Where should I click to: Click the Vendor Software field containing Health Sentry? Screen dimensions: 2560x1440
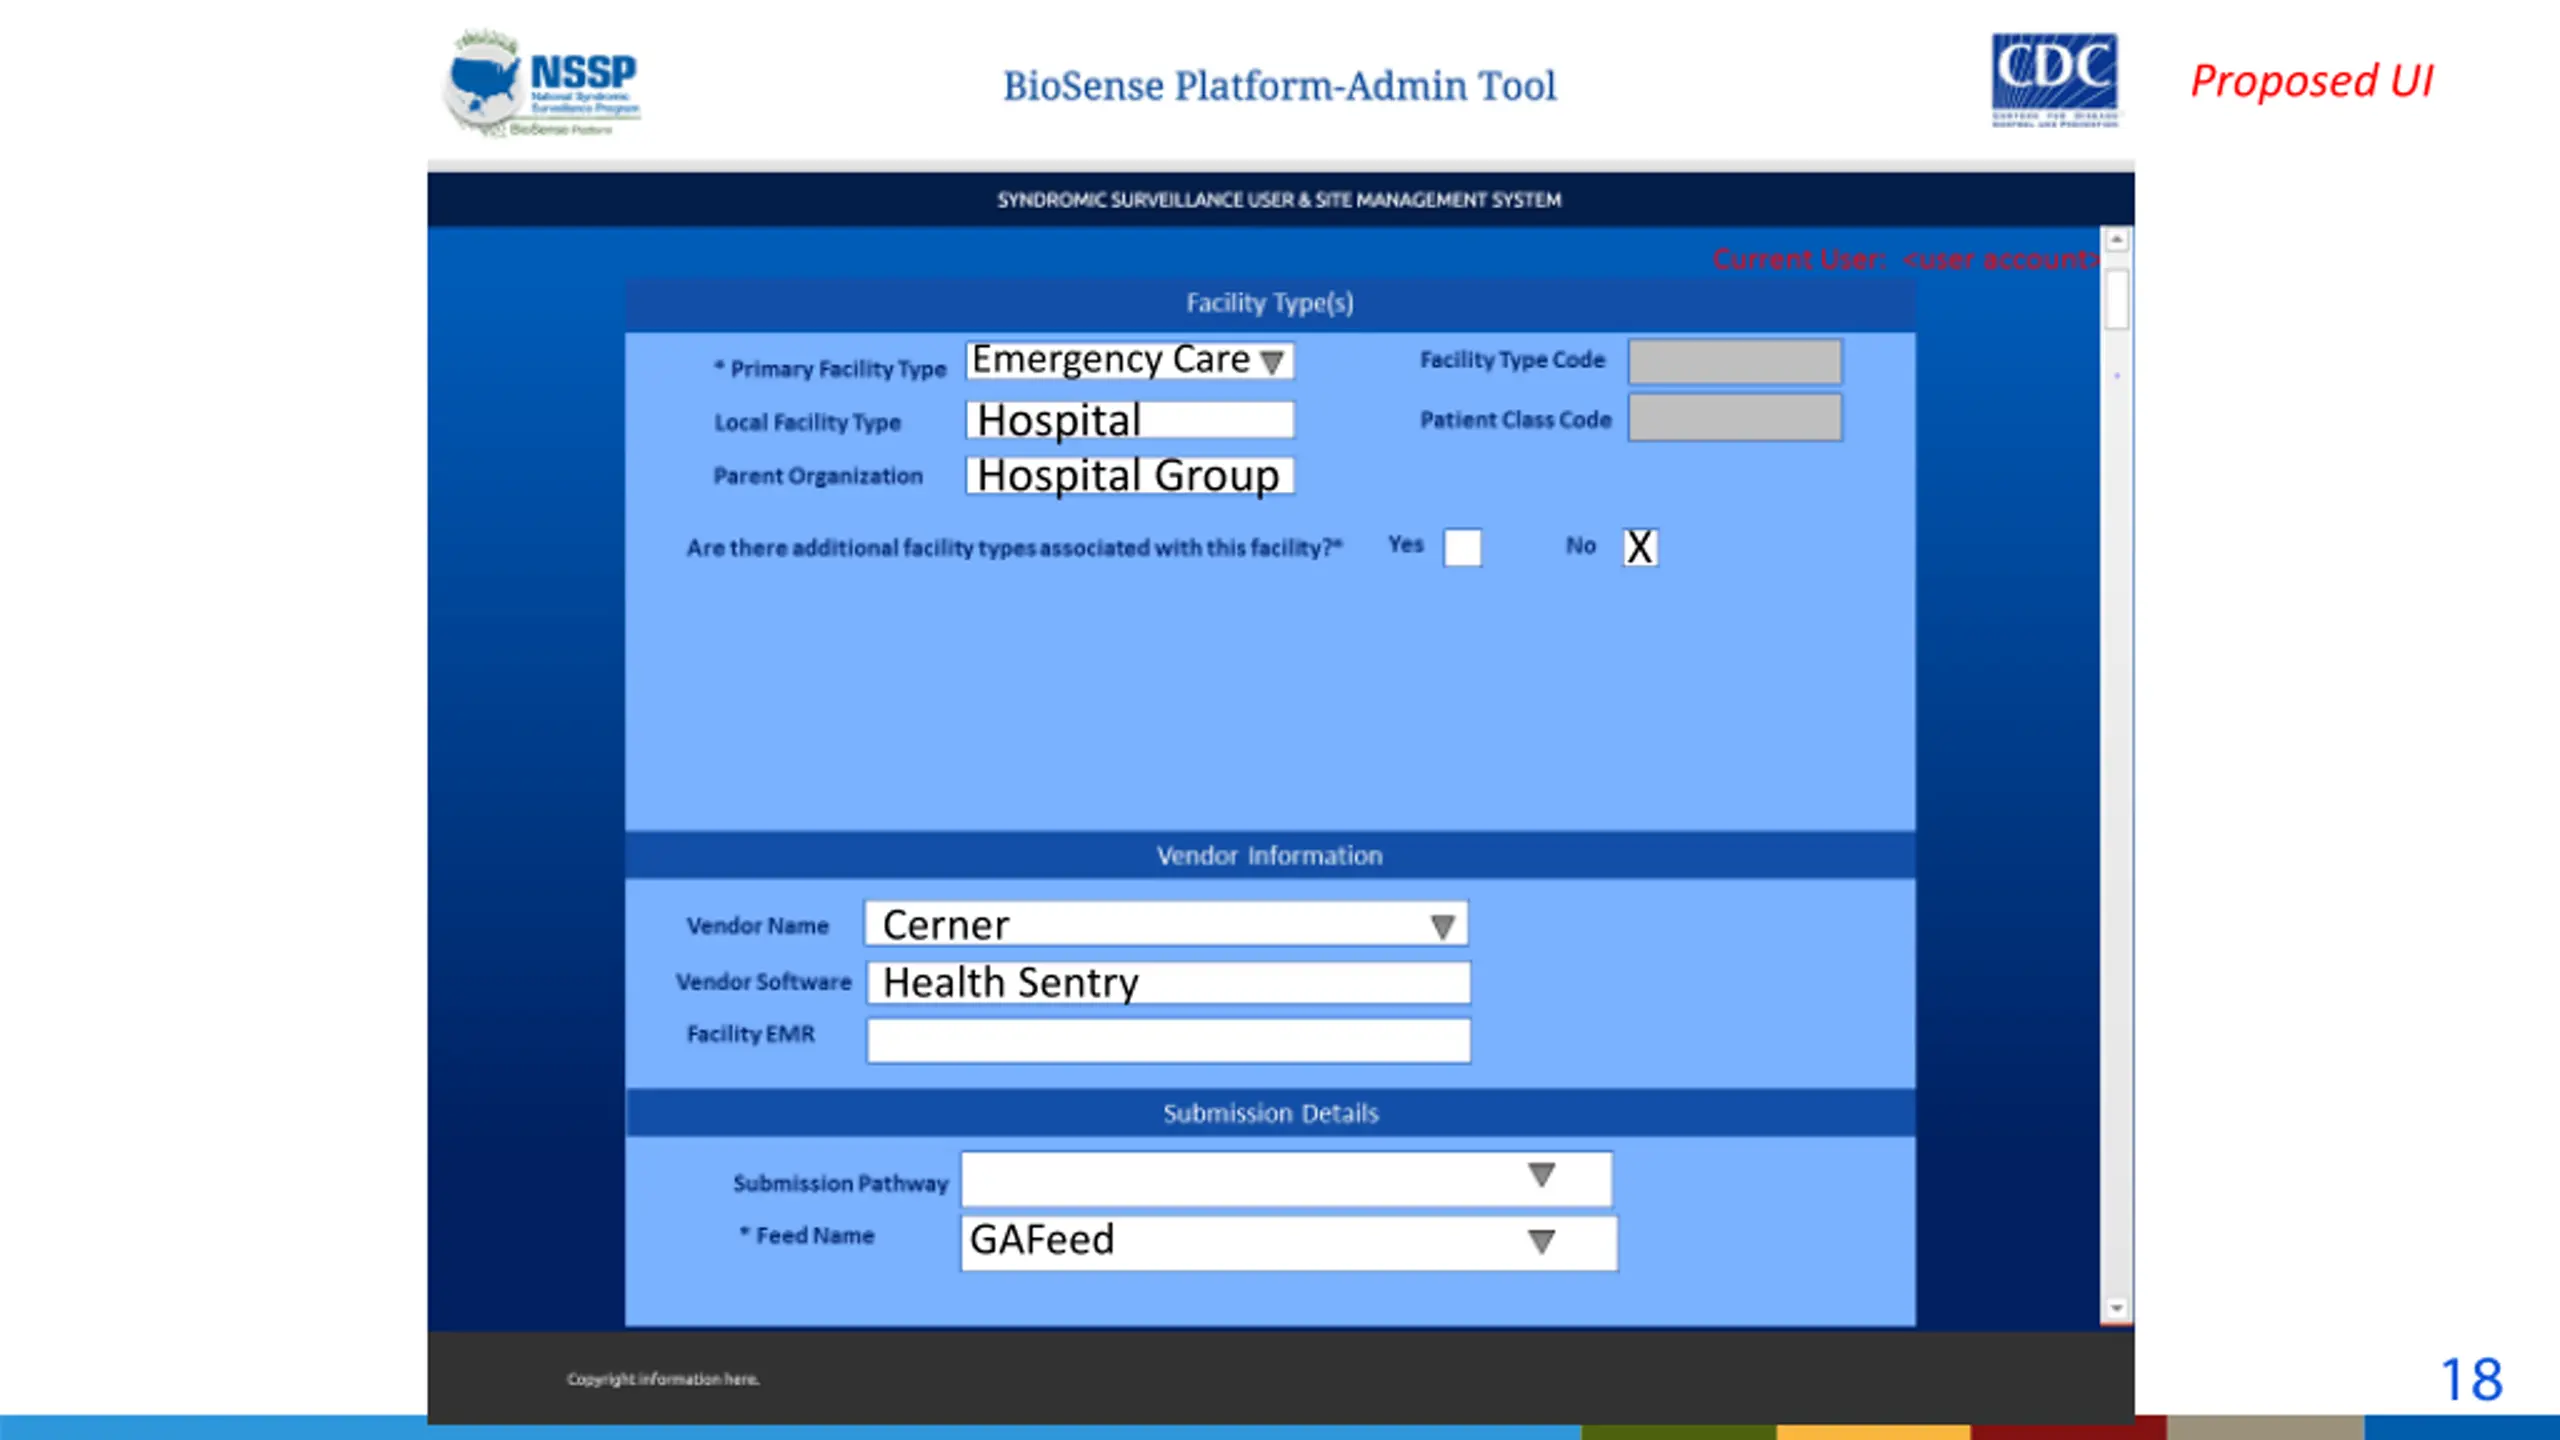tap(1168, 982)
